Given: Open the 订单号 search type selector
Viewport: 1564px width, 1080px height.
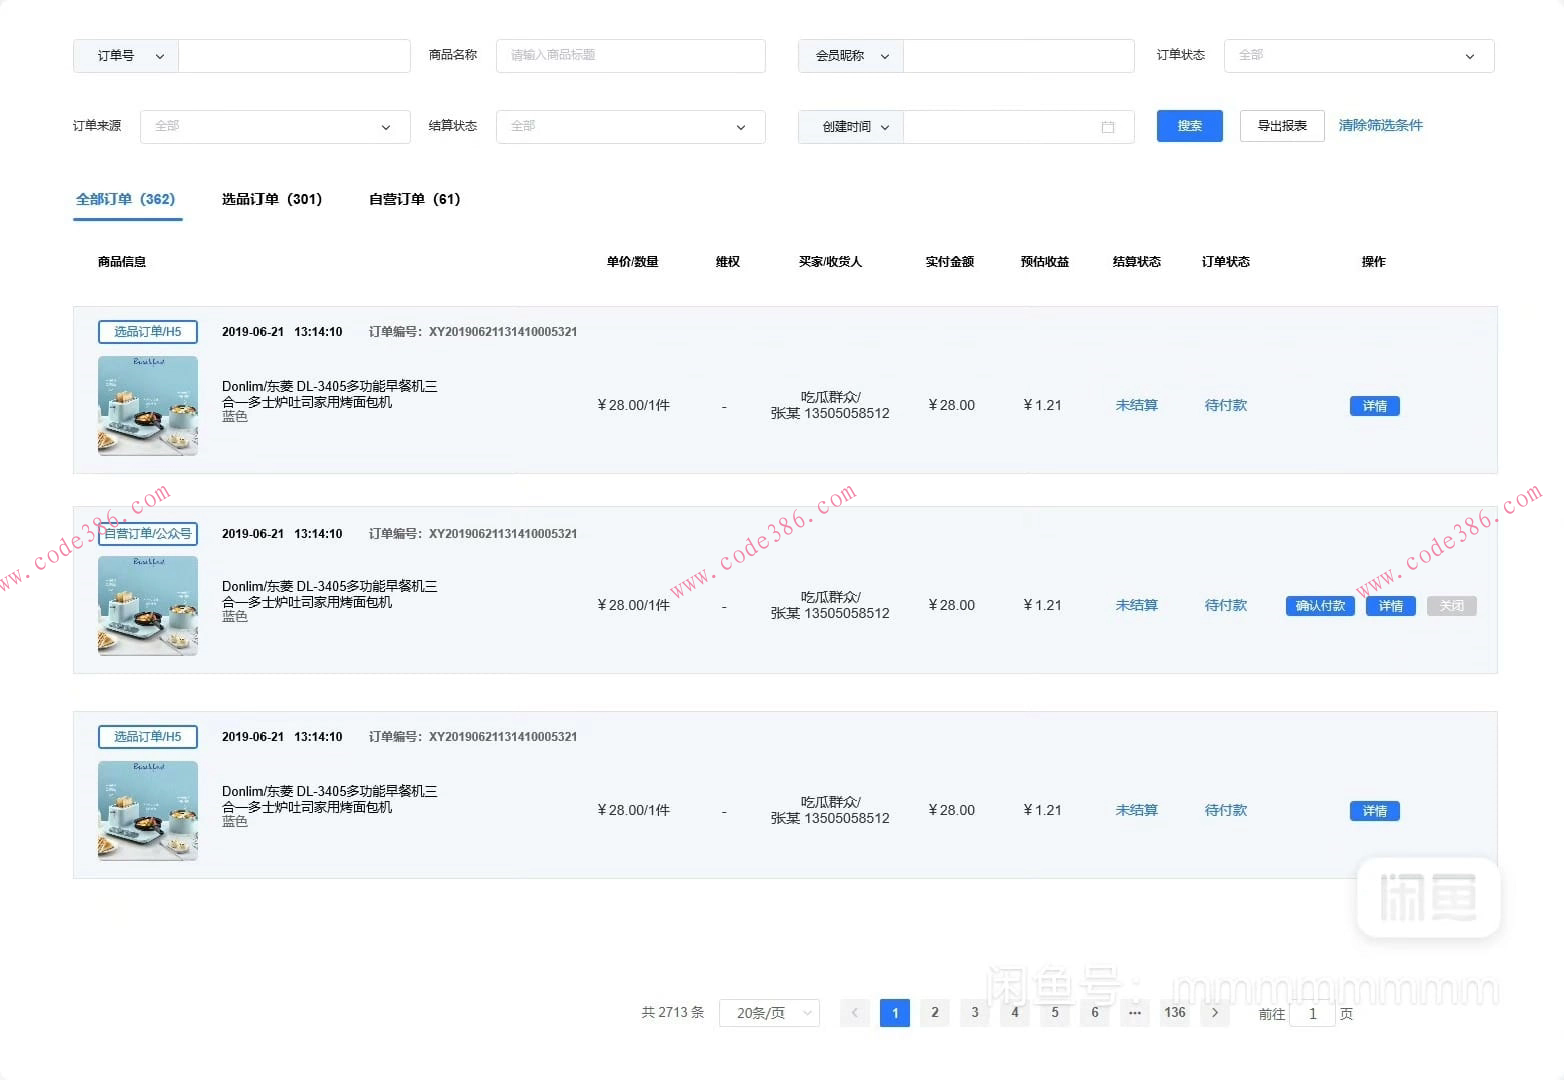Looking at the screenshot, I should pos(126,56).
